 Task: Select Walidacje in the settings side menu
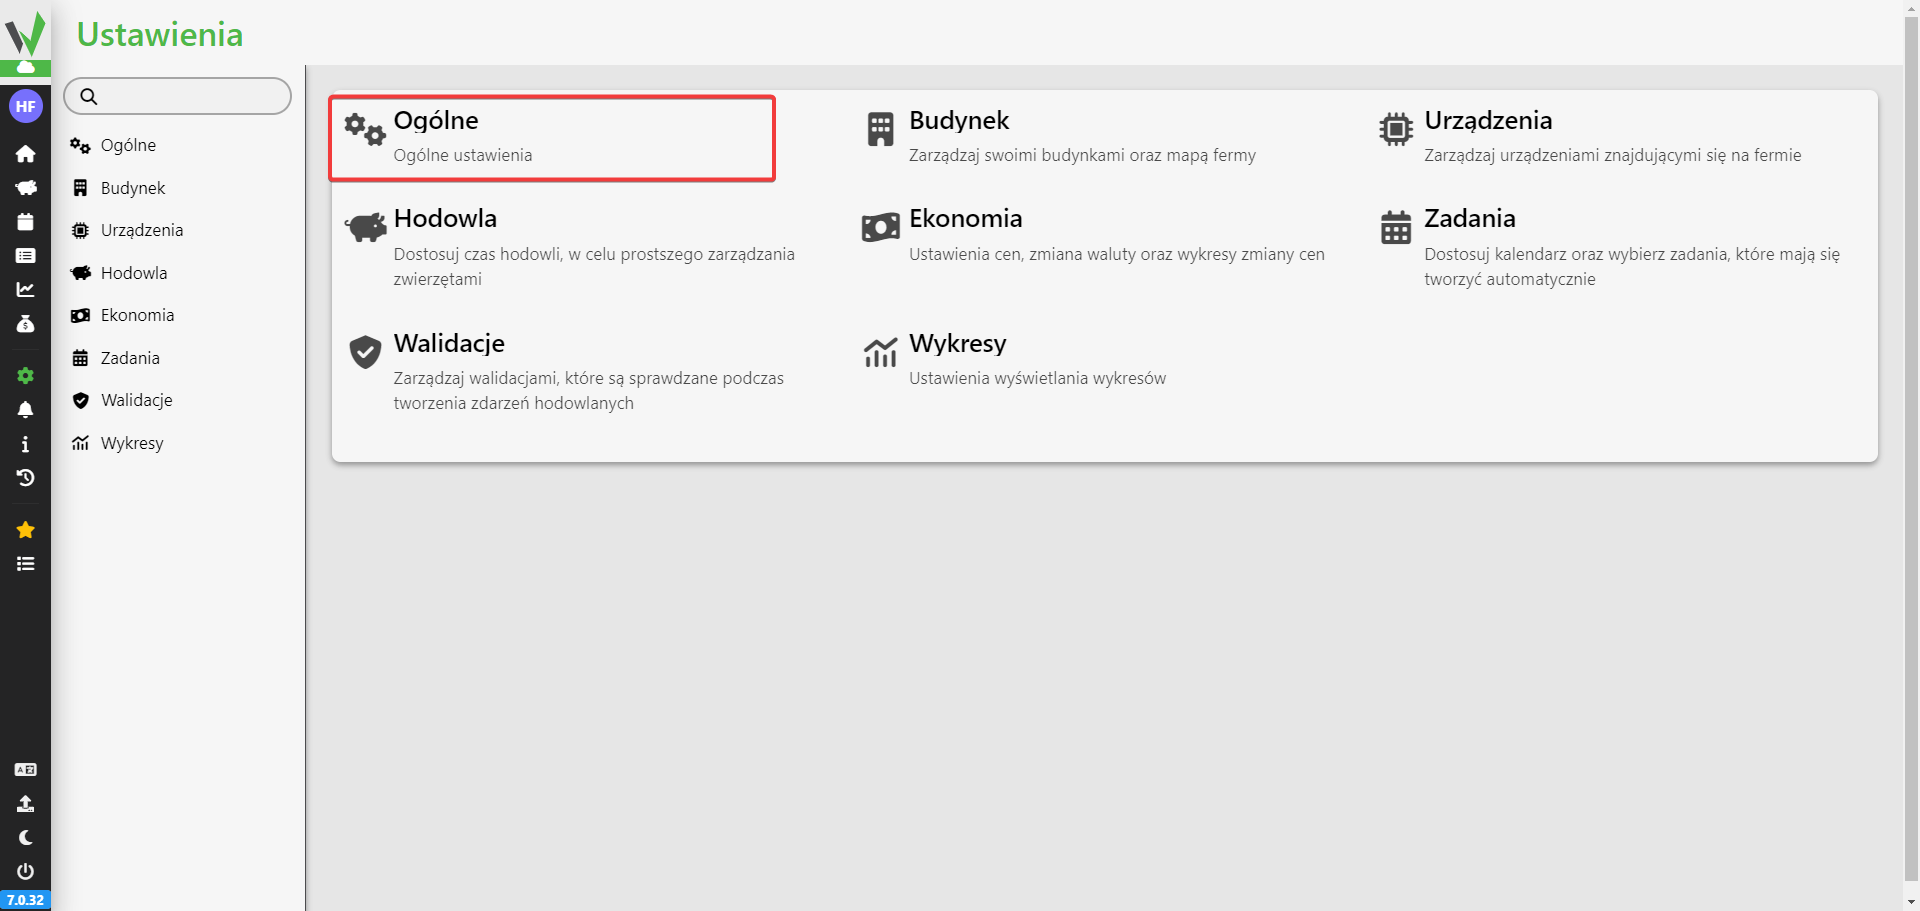tap(136, 400)
